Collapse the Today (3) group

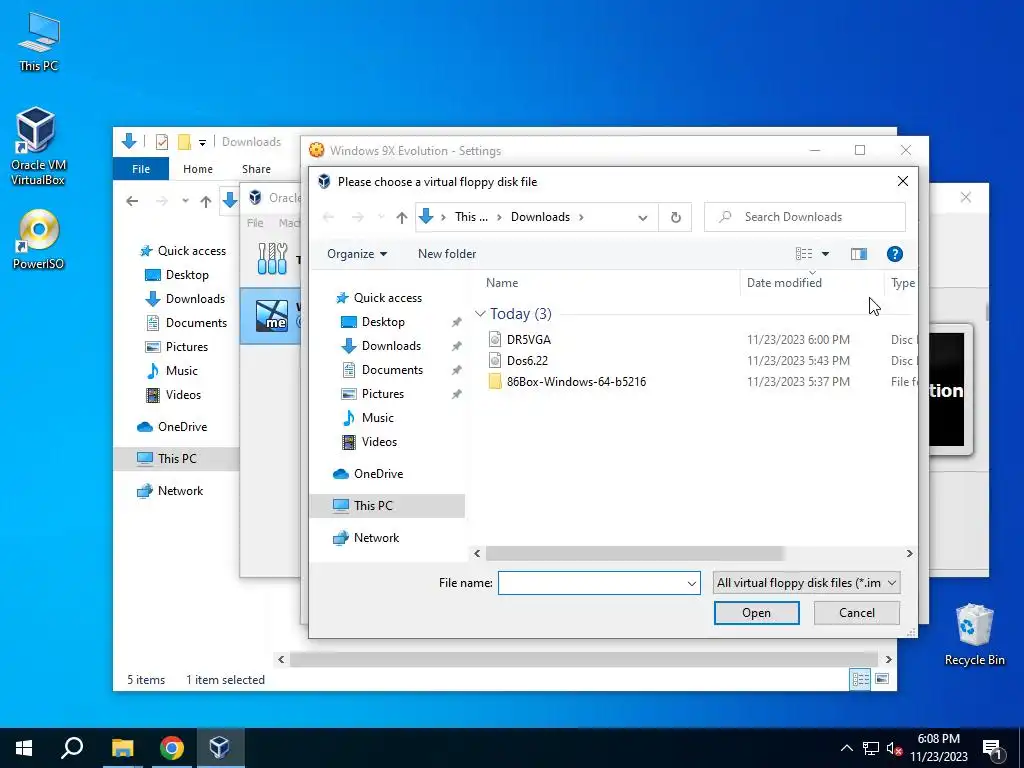click(x=480, y=314)
